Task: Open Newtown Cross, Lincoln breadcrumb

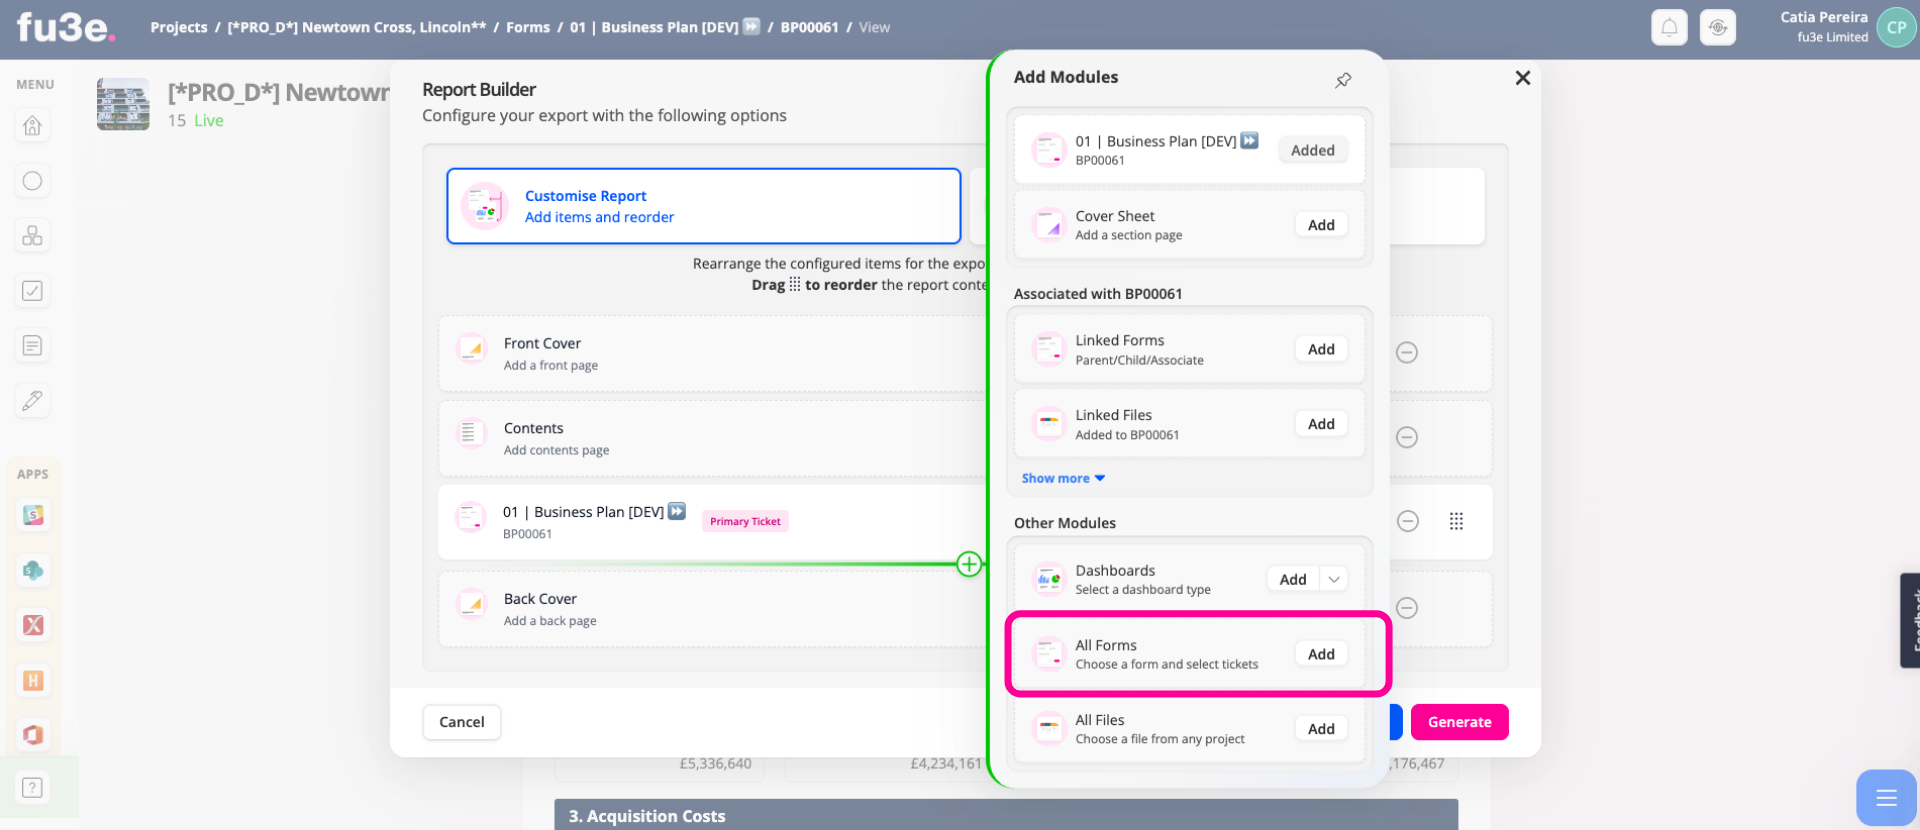Action: point(357,27)
